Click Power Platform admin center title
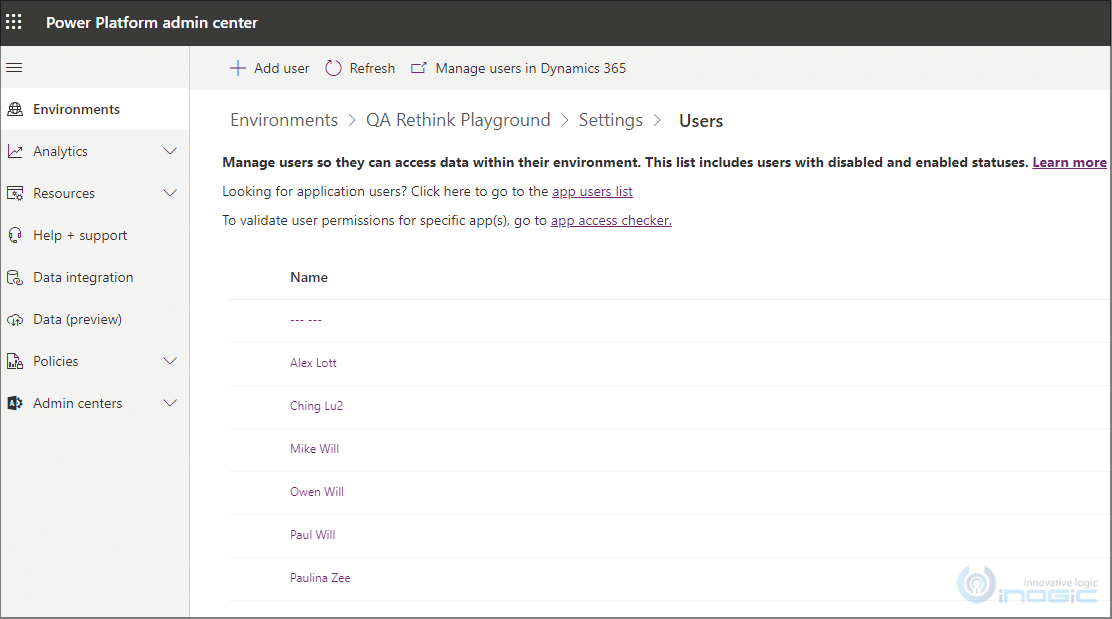 pos(152,23)
